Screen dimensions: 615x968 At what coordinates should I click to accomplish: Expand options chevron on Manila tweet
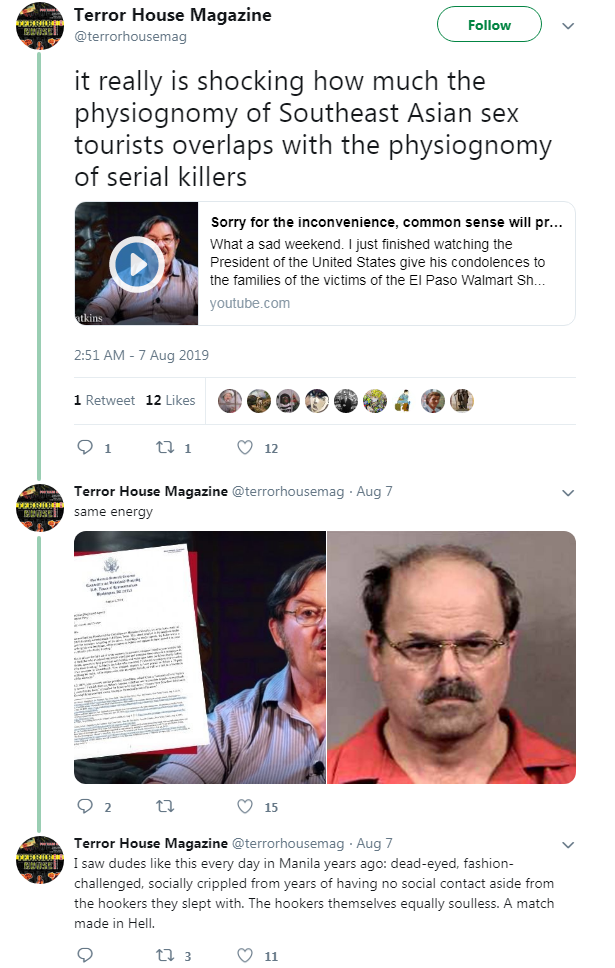568,845
